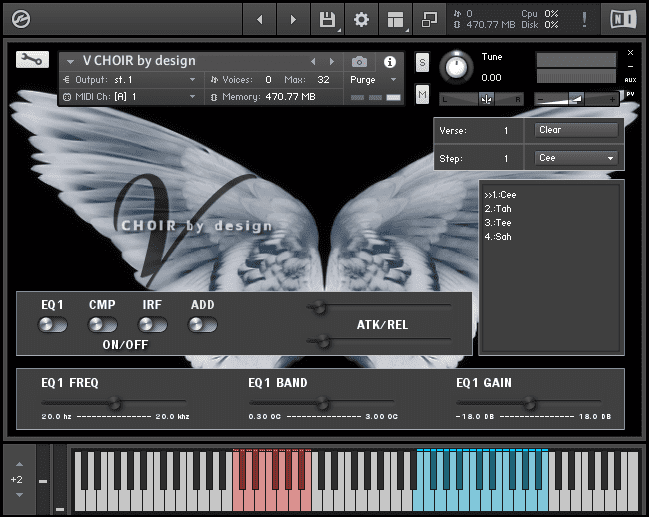649x517 pixels.
Task: Click the Max voices value 32
Action: click(323, 79)
